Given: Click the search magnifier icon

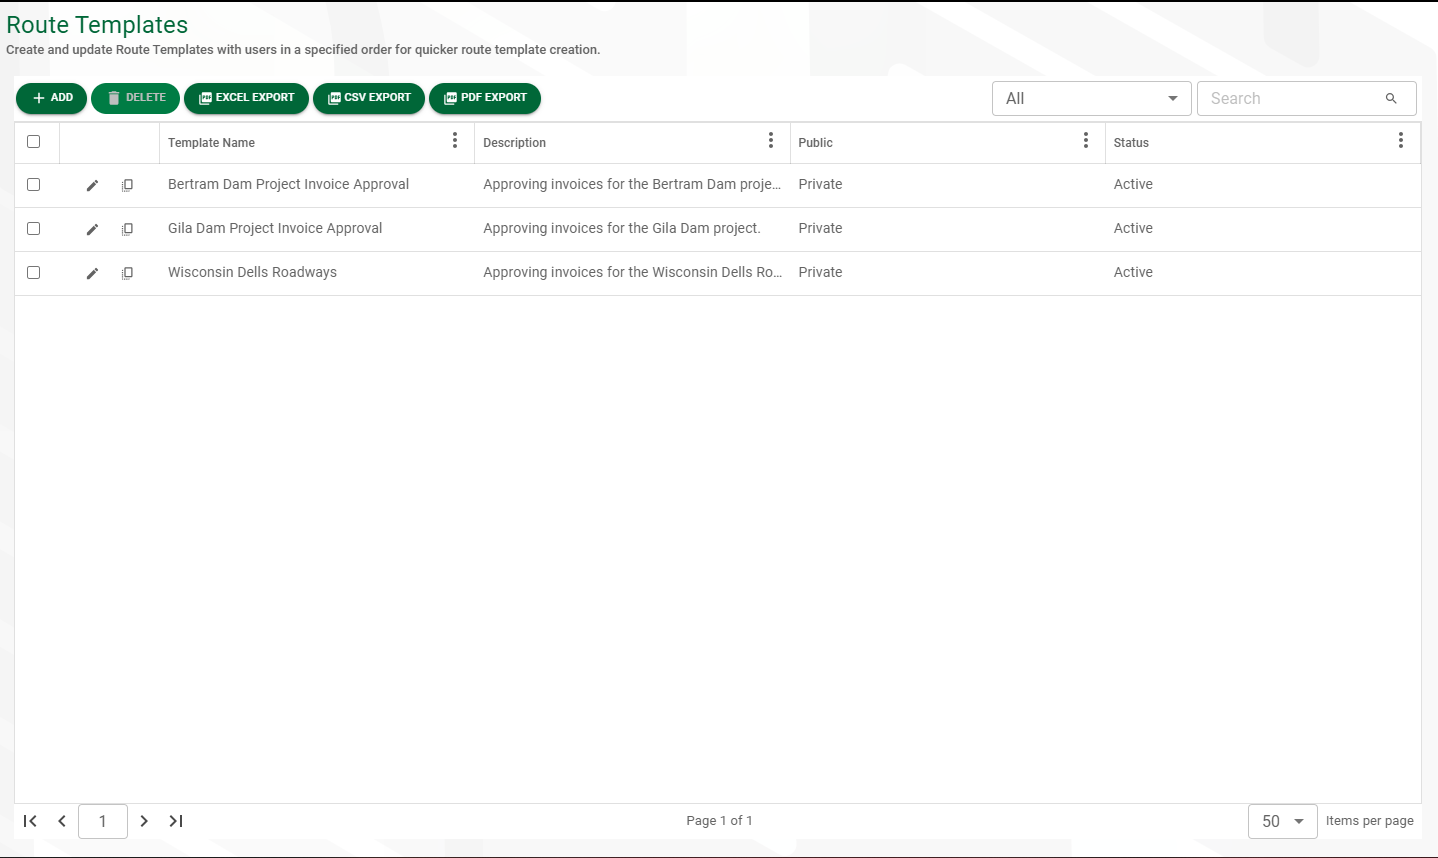Looking at the screenshot, I should [x=1391, y=98].
